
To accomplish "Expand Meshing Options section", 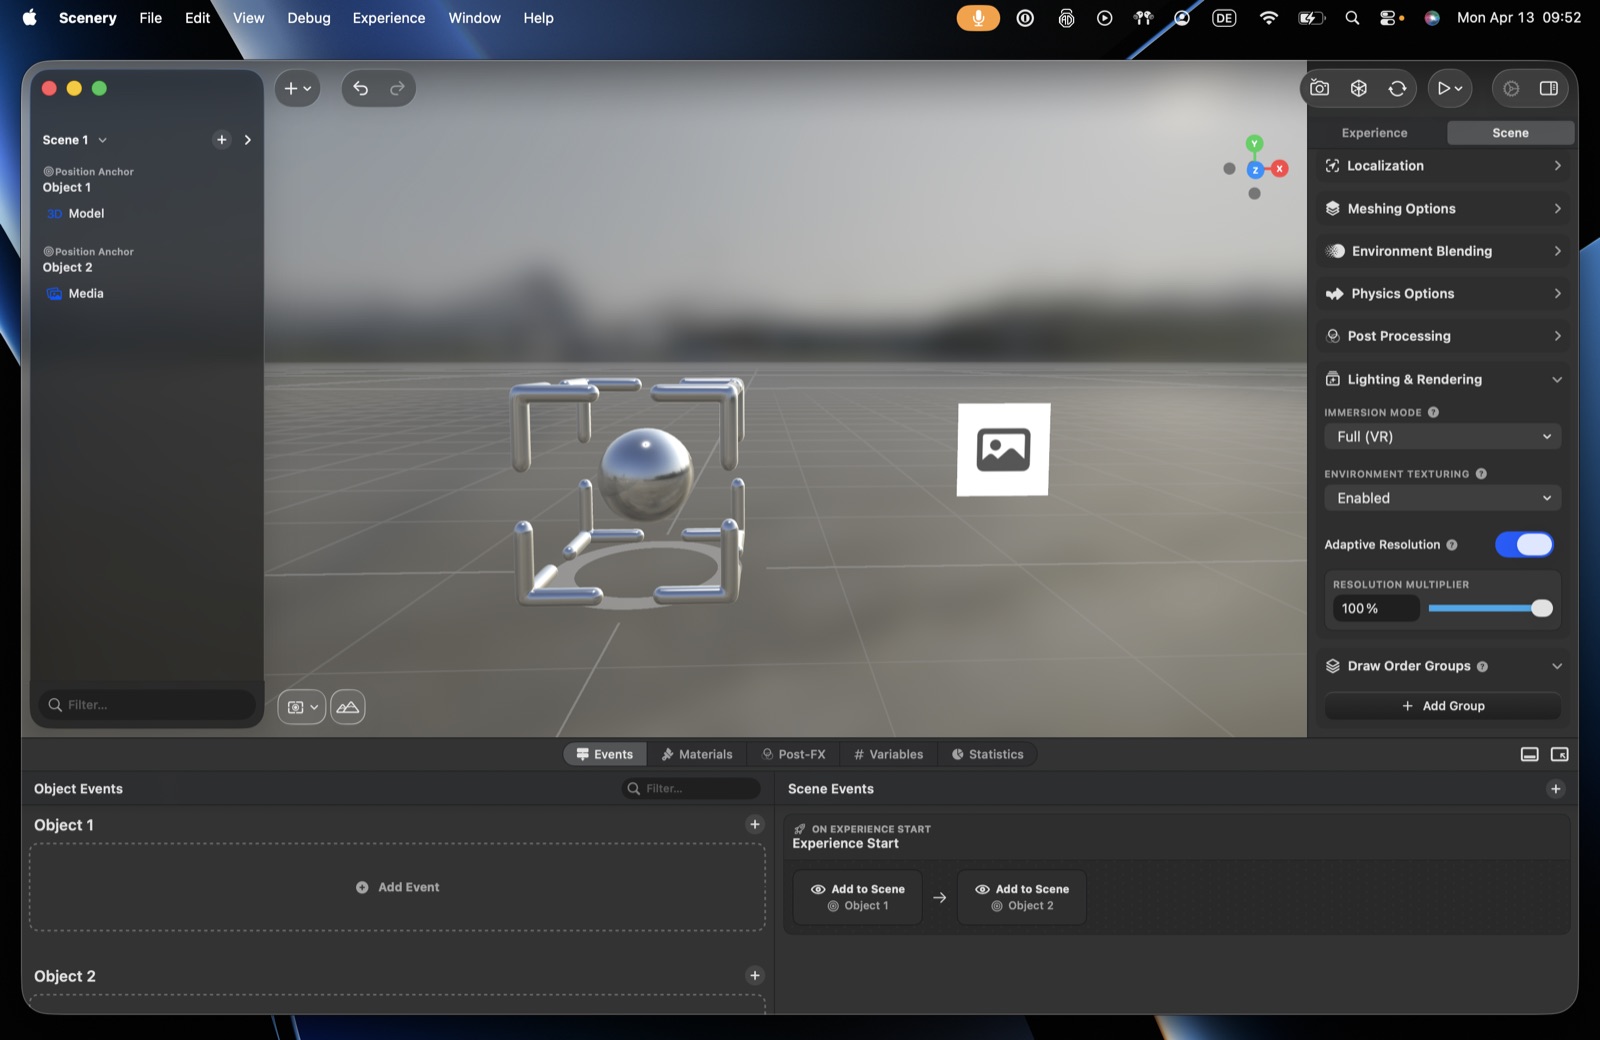I will [1443, 209].
